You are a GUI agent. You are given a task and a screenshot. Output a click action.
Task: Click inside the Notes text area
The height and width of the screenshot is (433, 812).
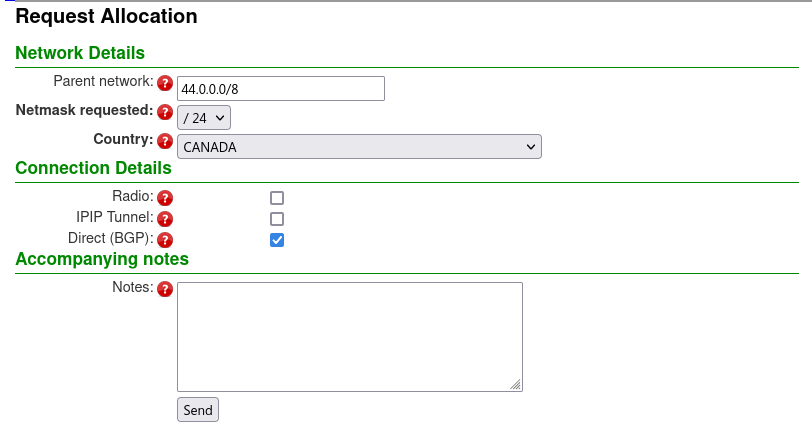coord(350,337)
